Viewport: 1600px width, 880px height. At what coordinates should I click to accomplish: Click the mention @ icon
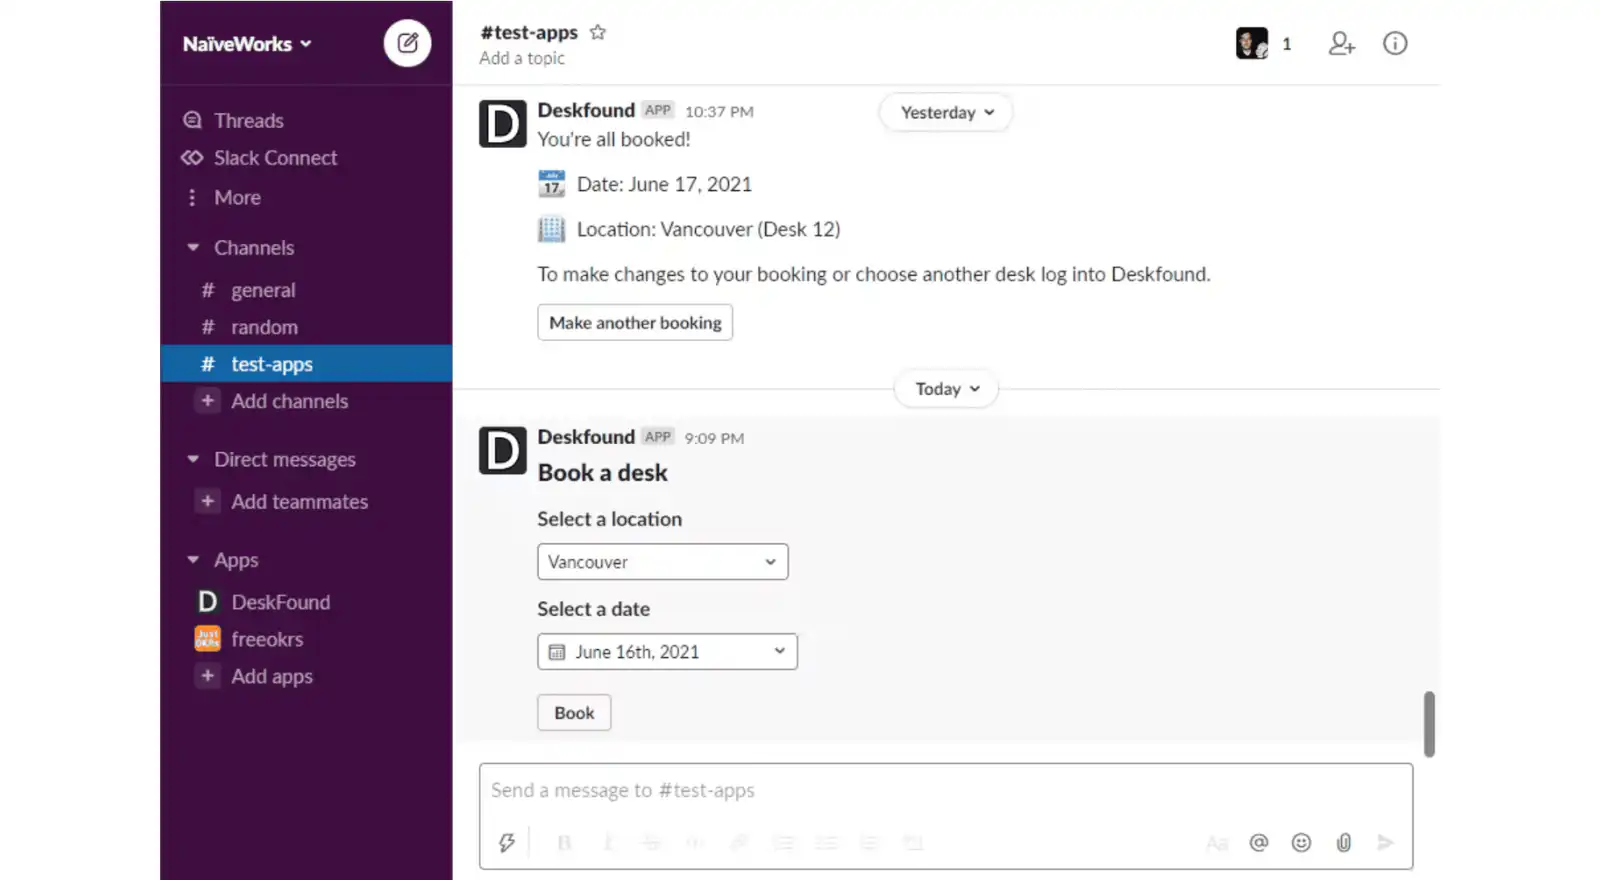(x=1259, y=843)
